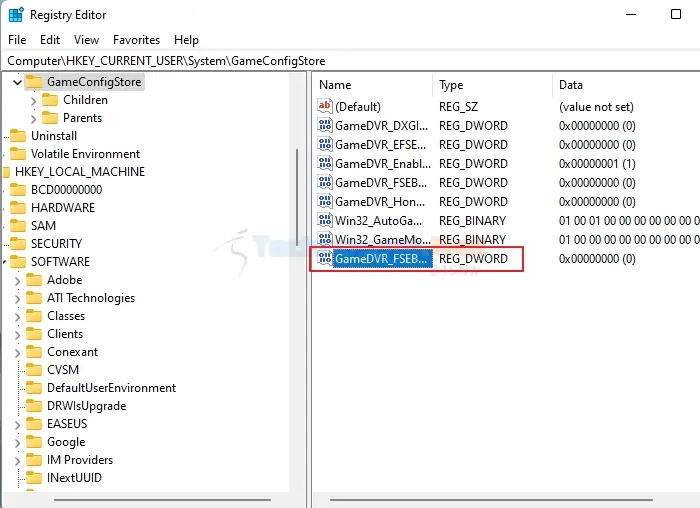Select the Clients key label

click(65, 334)
